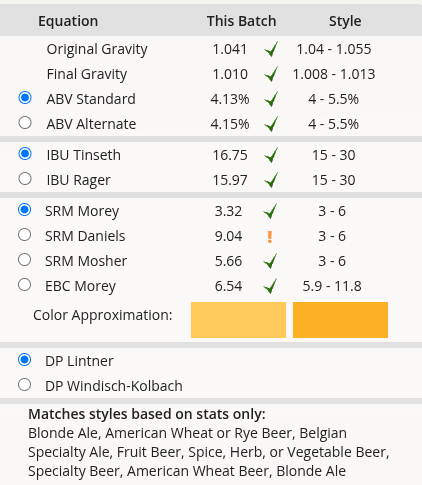422x485 pixels.
Task: Click the green checkmark beside Original Gravity
Action: pyautogui.click(x=271, y=49)
